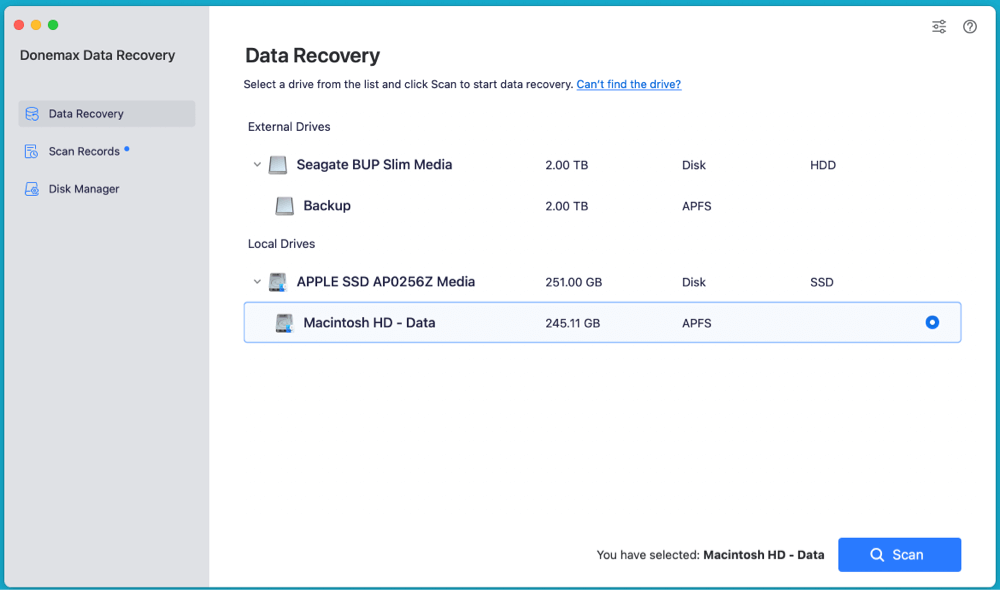The width and height of the screenshot is (1000, 590).
Task: Select the Macintosh HD - Data radio button
Action: (932, 322)
